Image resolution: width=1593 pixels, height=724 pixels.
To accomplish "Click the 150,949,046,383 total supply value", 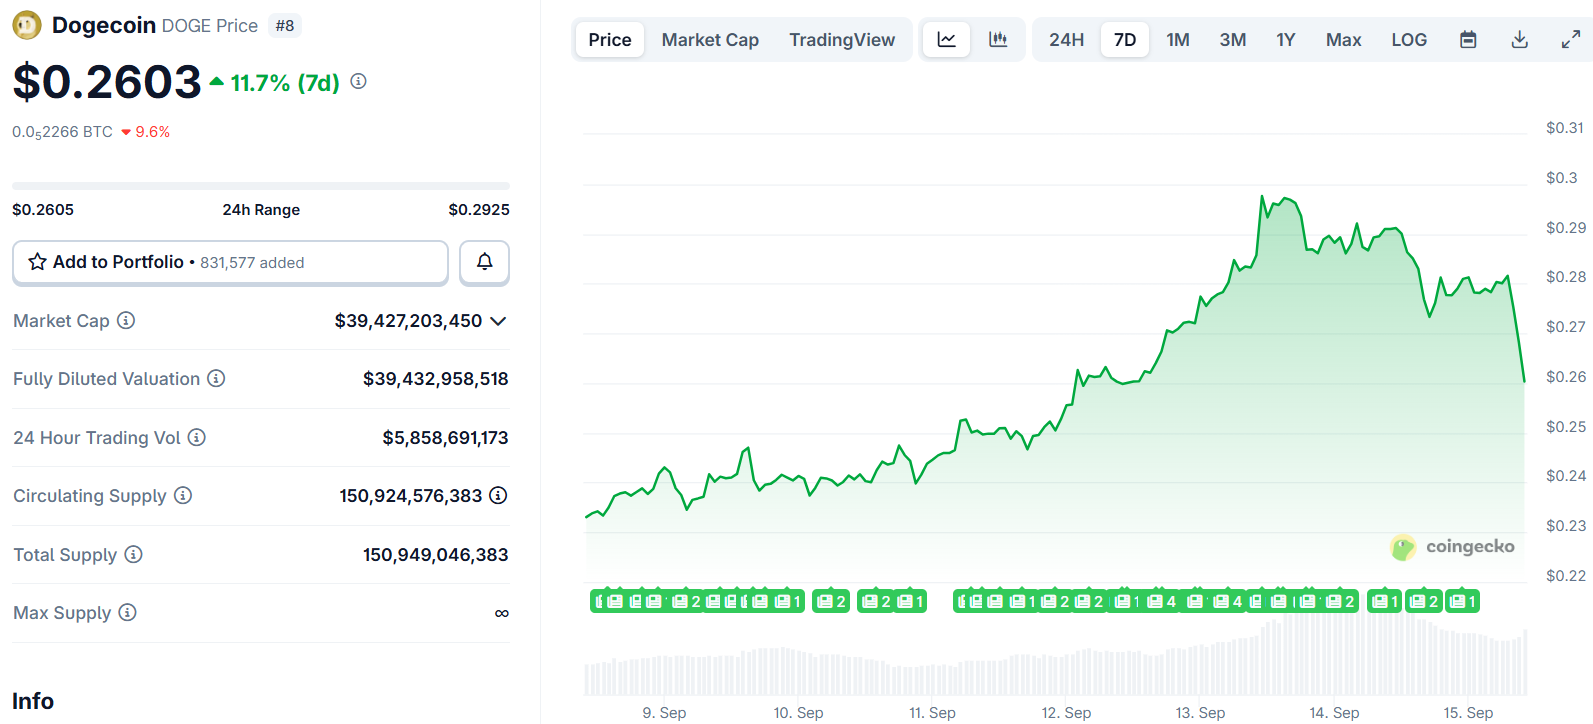I will (436, 555).
